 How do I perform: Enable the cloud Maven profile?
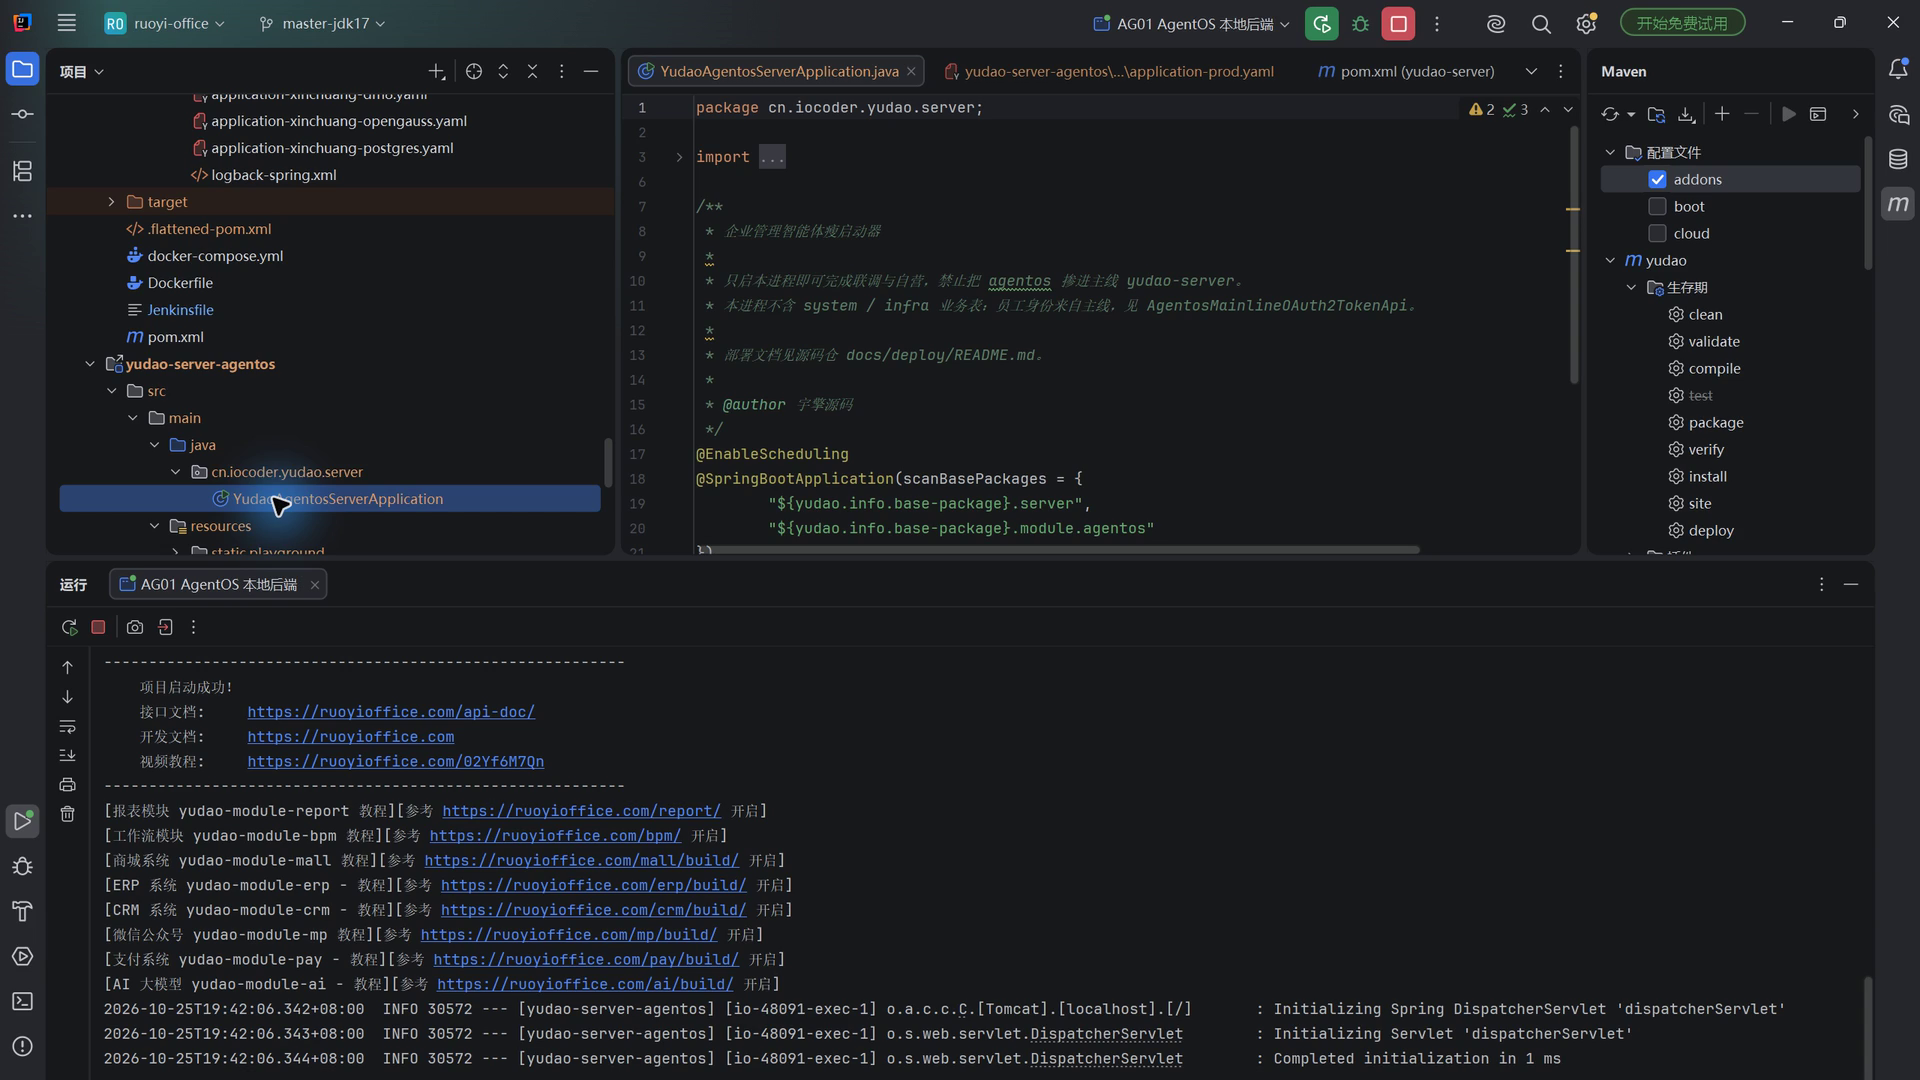[x=1657, y=233]
